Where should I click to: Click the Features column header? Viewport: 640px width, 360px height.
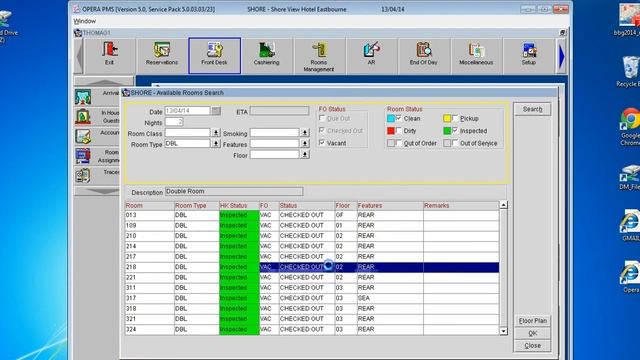(390, 205)
